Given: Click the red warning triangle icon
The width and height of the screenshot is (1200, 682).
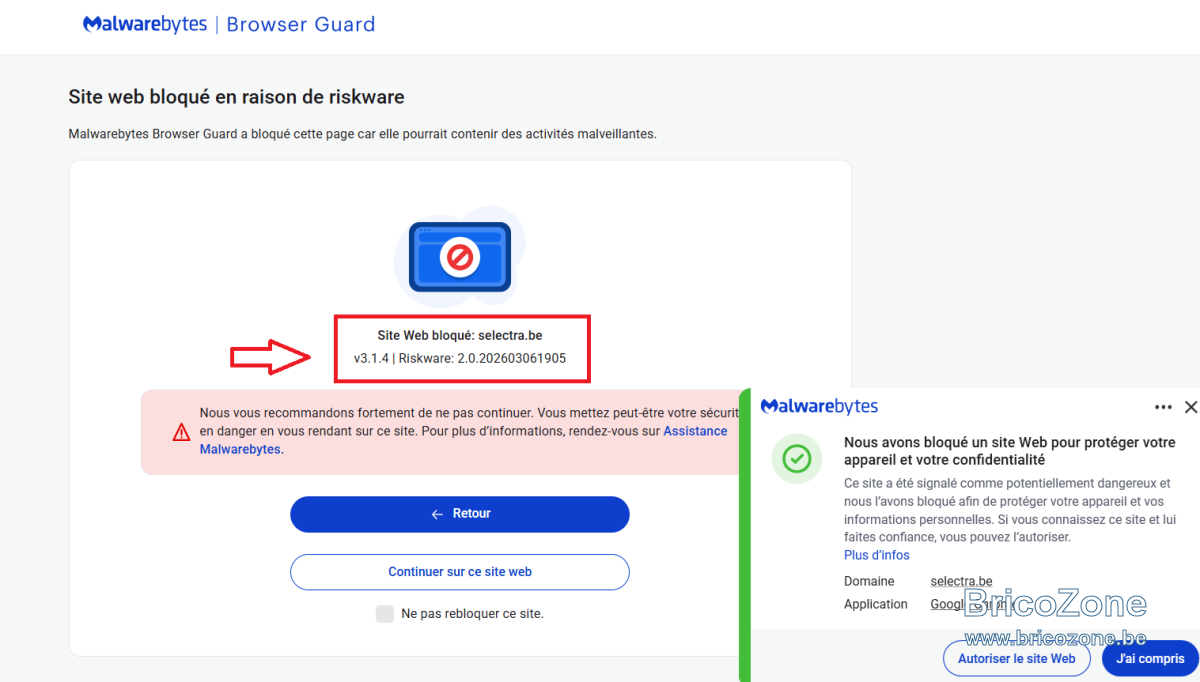Looking at the screenshot, I should (x=181, y=433).
